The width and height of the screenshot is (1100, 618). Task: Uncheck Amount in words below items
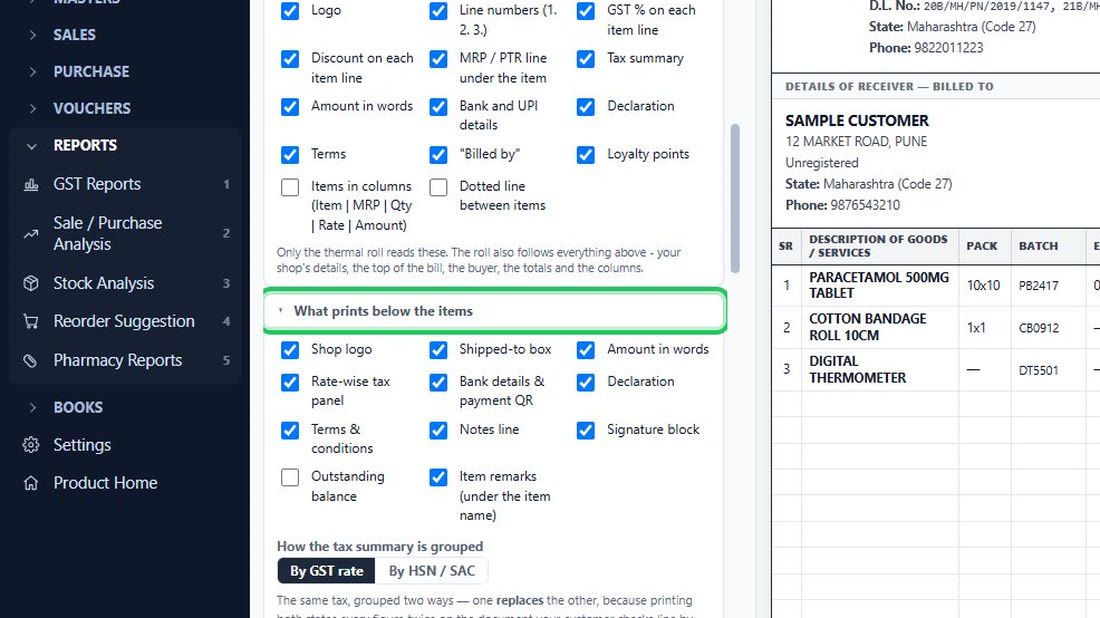click(586, 350)
